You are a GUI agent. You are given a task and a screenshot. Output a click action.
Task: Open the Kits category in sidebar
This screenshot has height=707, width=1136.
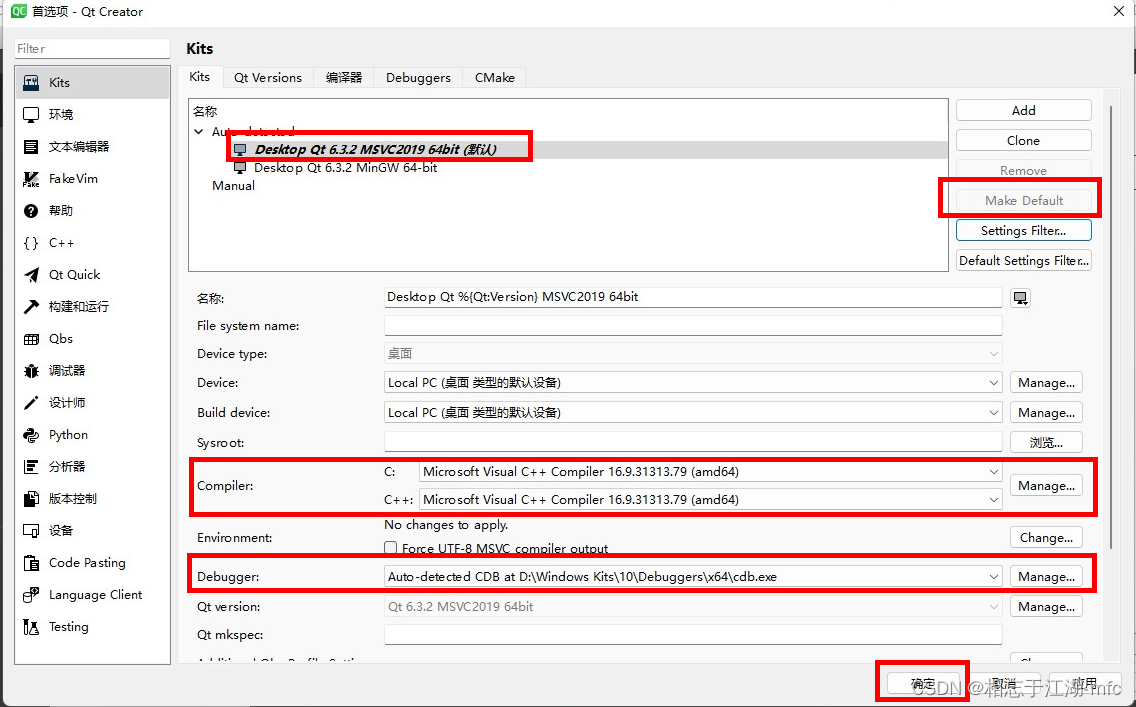pos(93,83)
